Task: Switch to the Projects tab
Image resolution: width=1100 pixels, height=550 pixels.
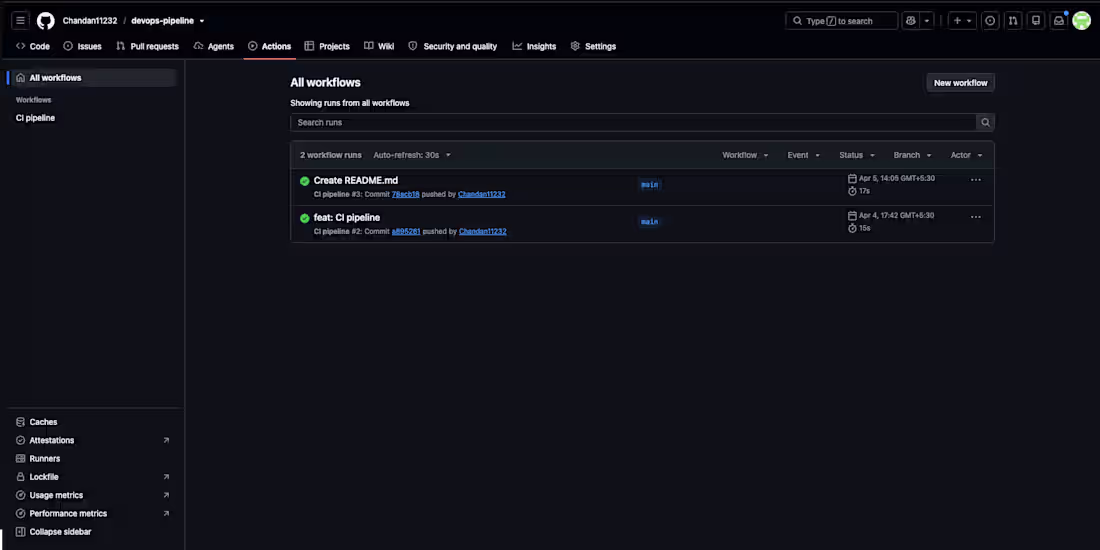Action: 327,46
